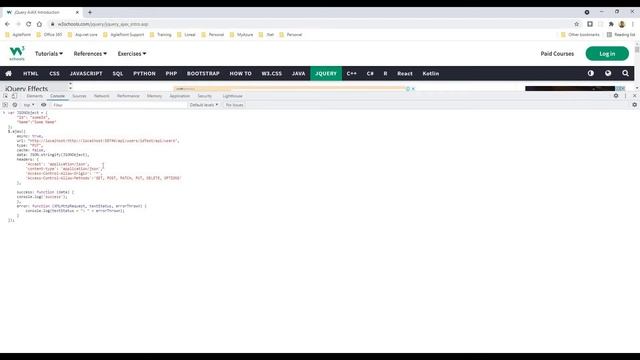Image resolution: width=640 pixels, height=360 pixels.
Task: Close the DevTools panel
Action: [x=634, y=96]
